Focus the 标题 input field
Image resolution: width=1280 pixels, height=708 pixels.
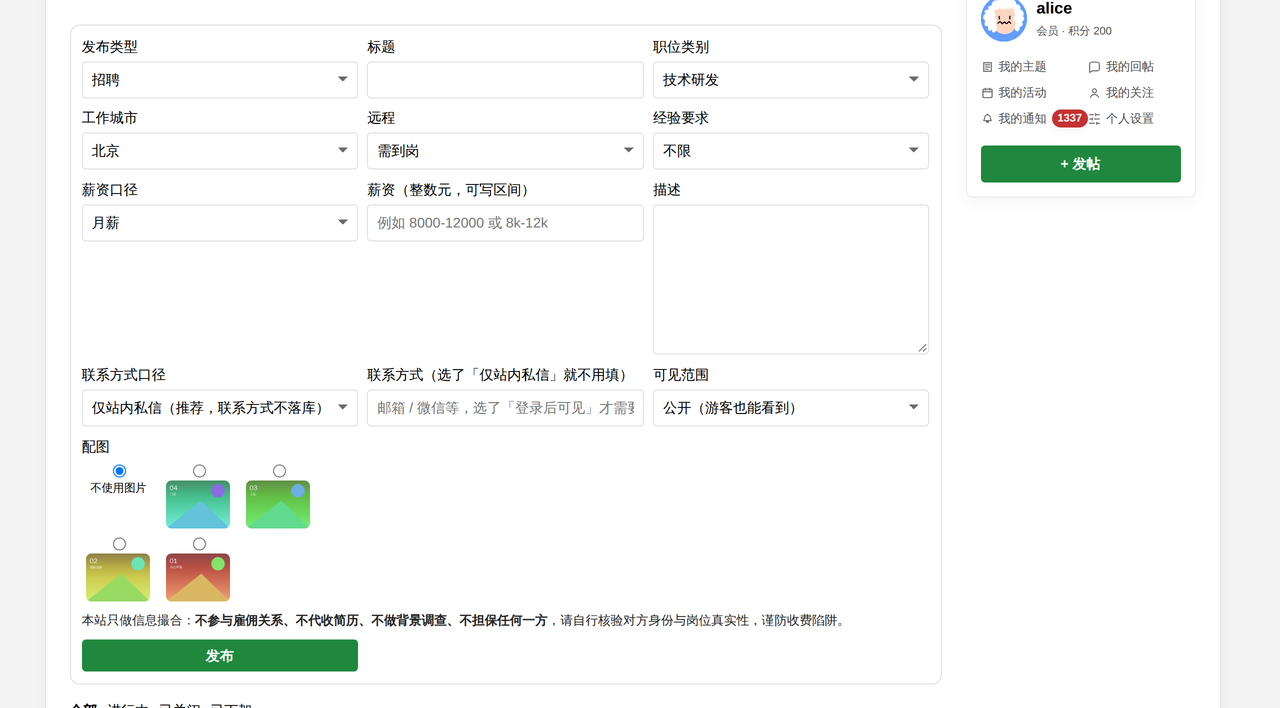pyautogui.click(x=505, y=80)
